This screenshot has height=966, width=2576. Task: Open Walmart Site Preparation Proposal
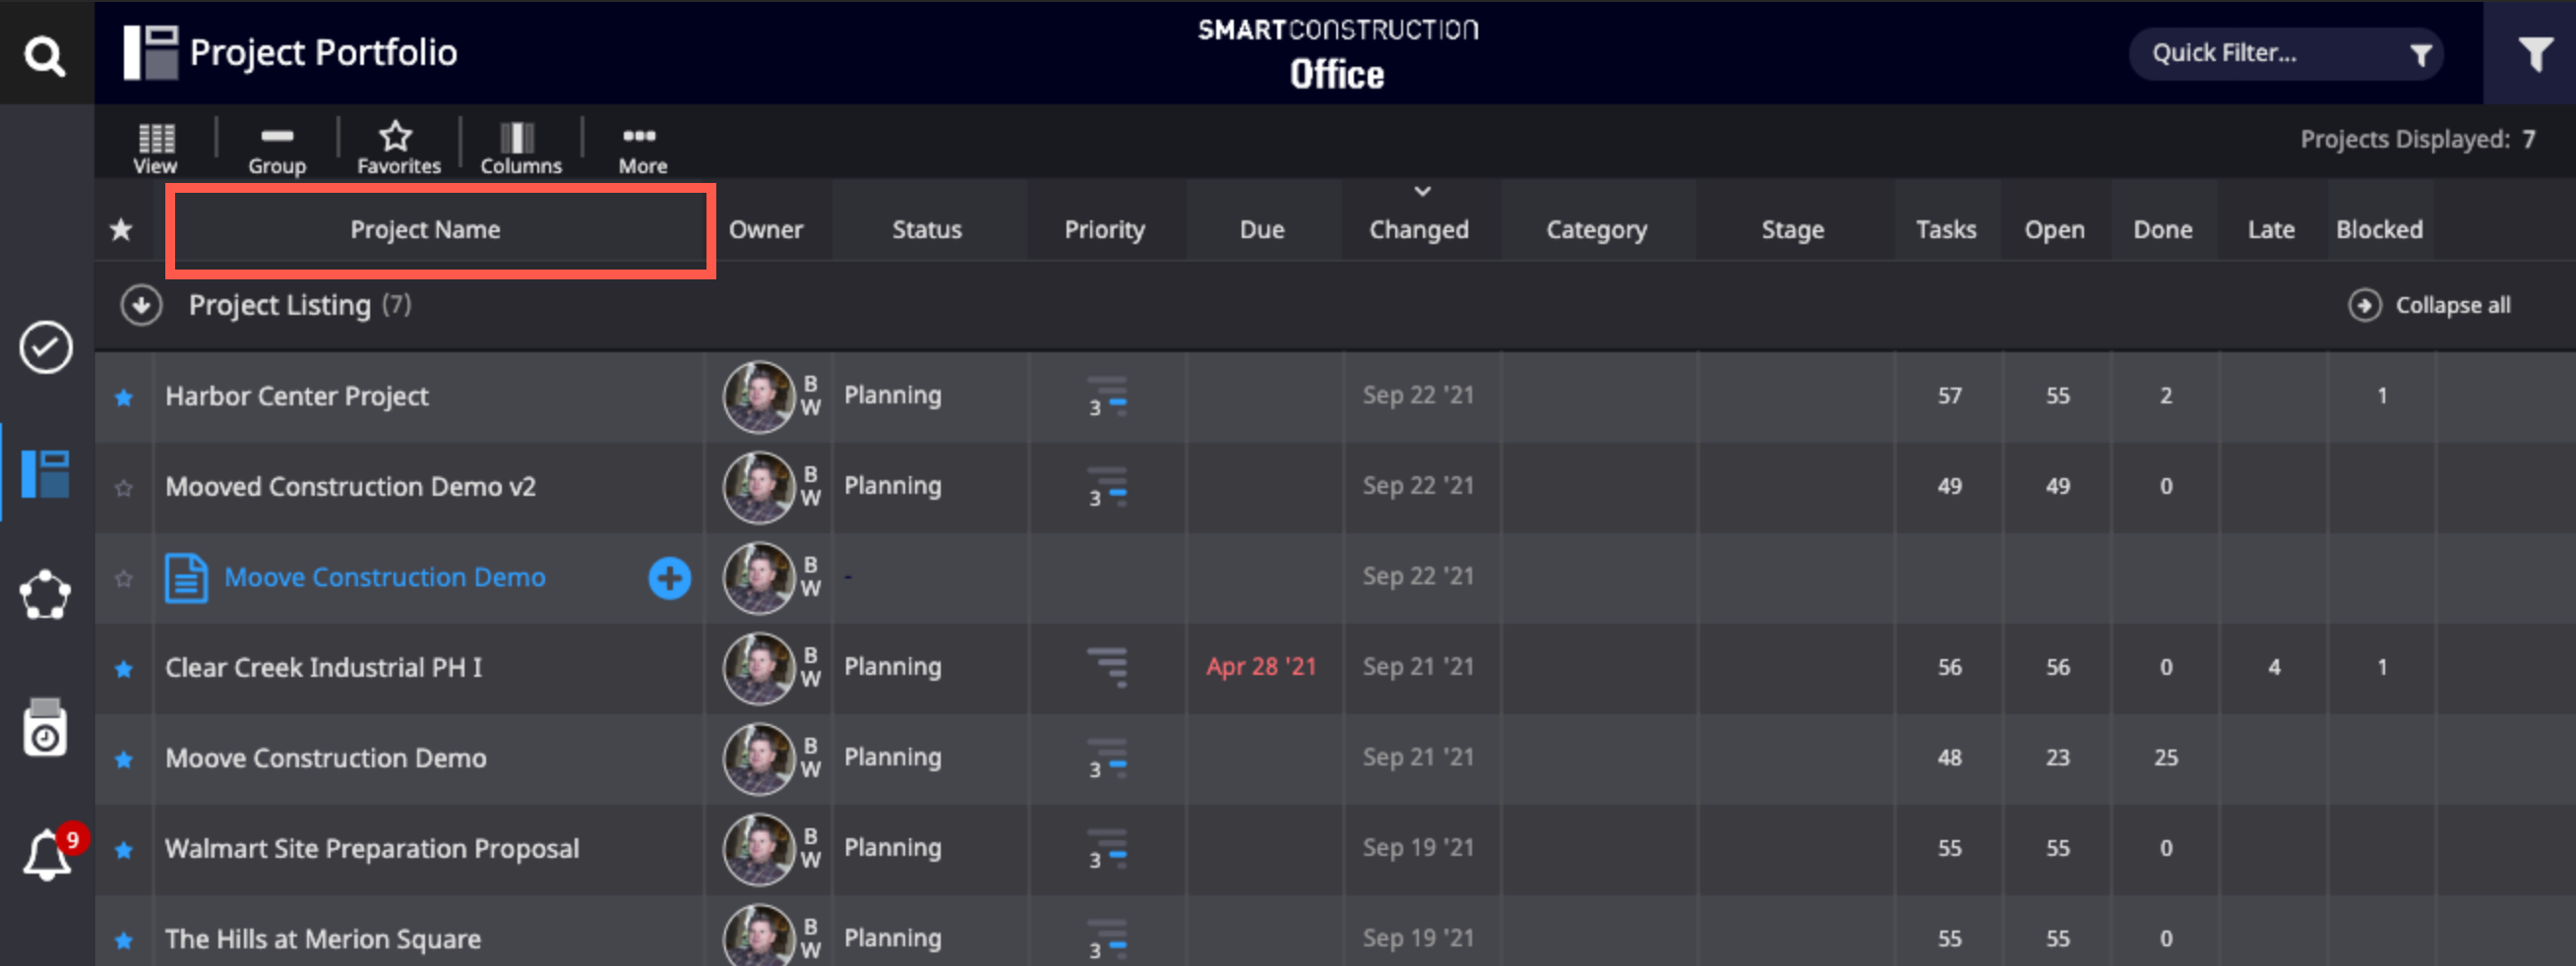[x=372, y=848]
